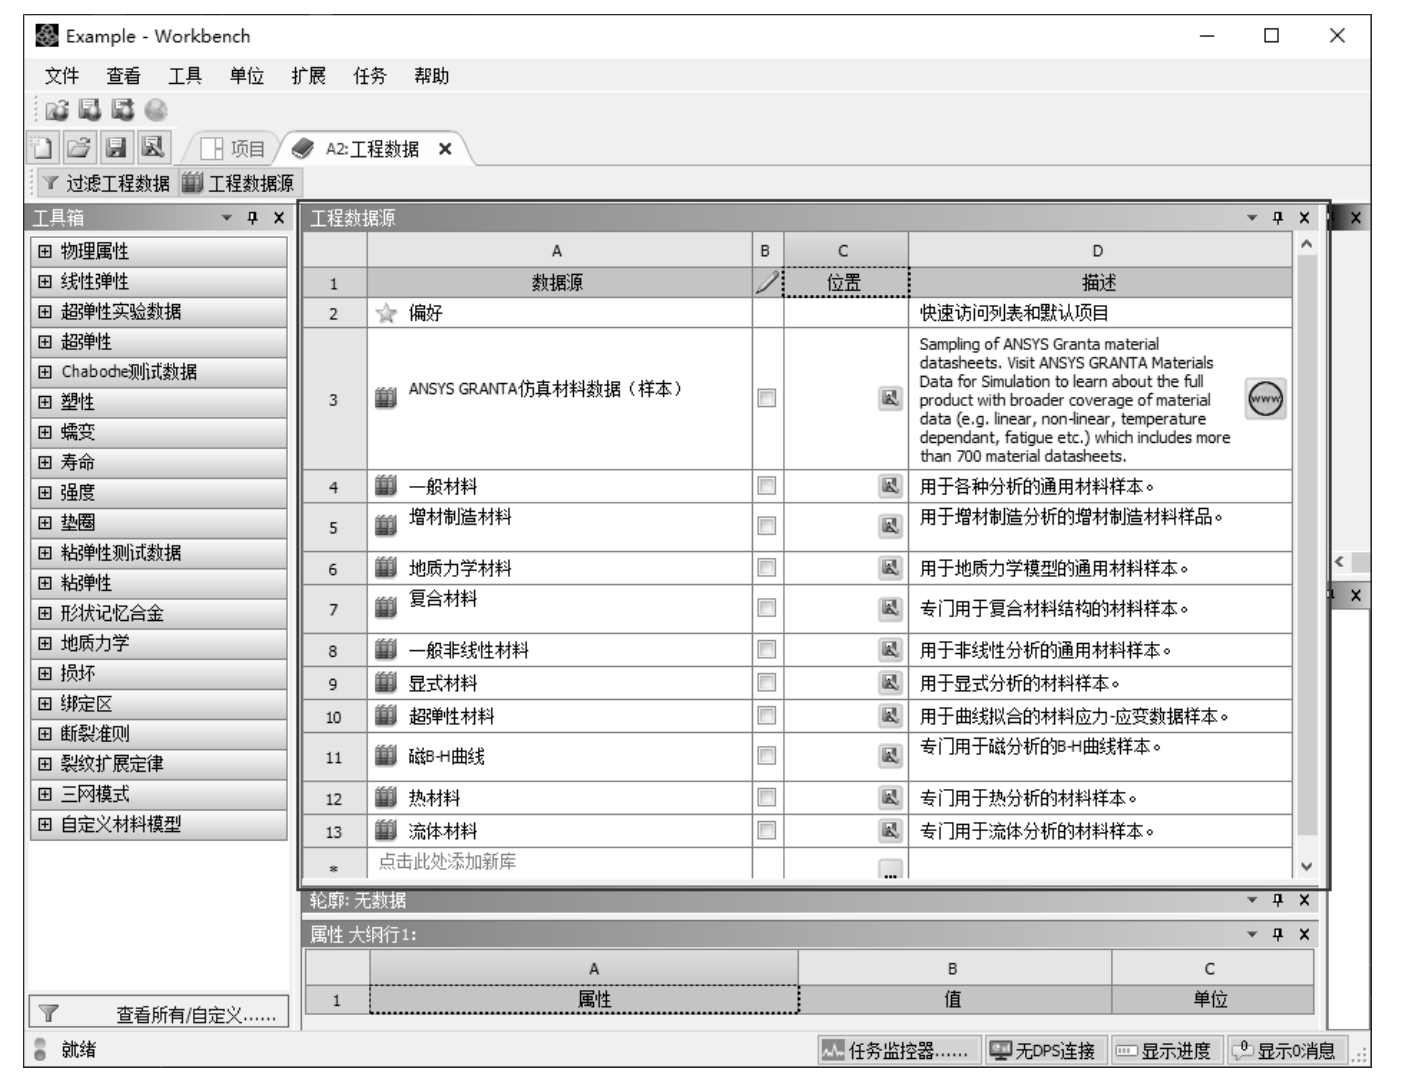This screenshot has width=1421, height=1084.
Task: Click the 偏好 star icon
Action: [386, 313]
